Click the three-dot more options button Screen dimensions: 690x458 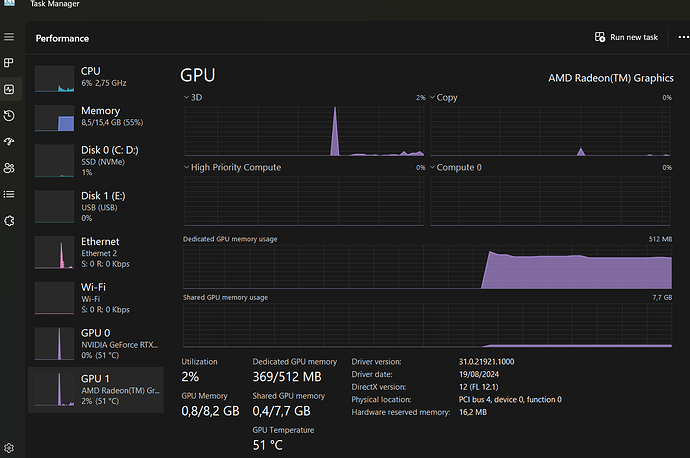(683, 37)
